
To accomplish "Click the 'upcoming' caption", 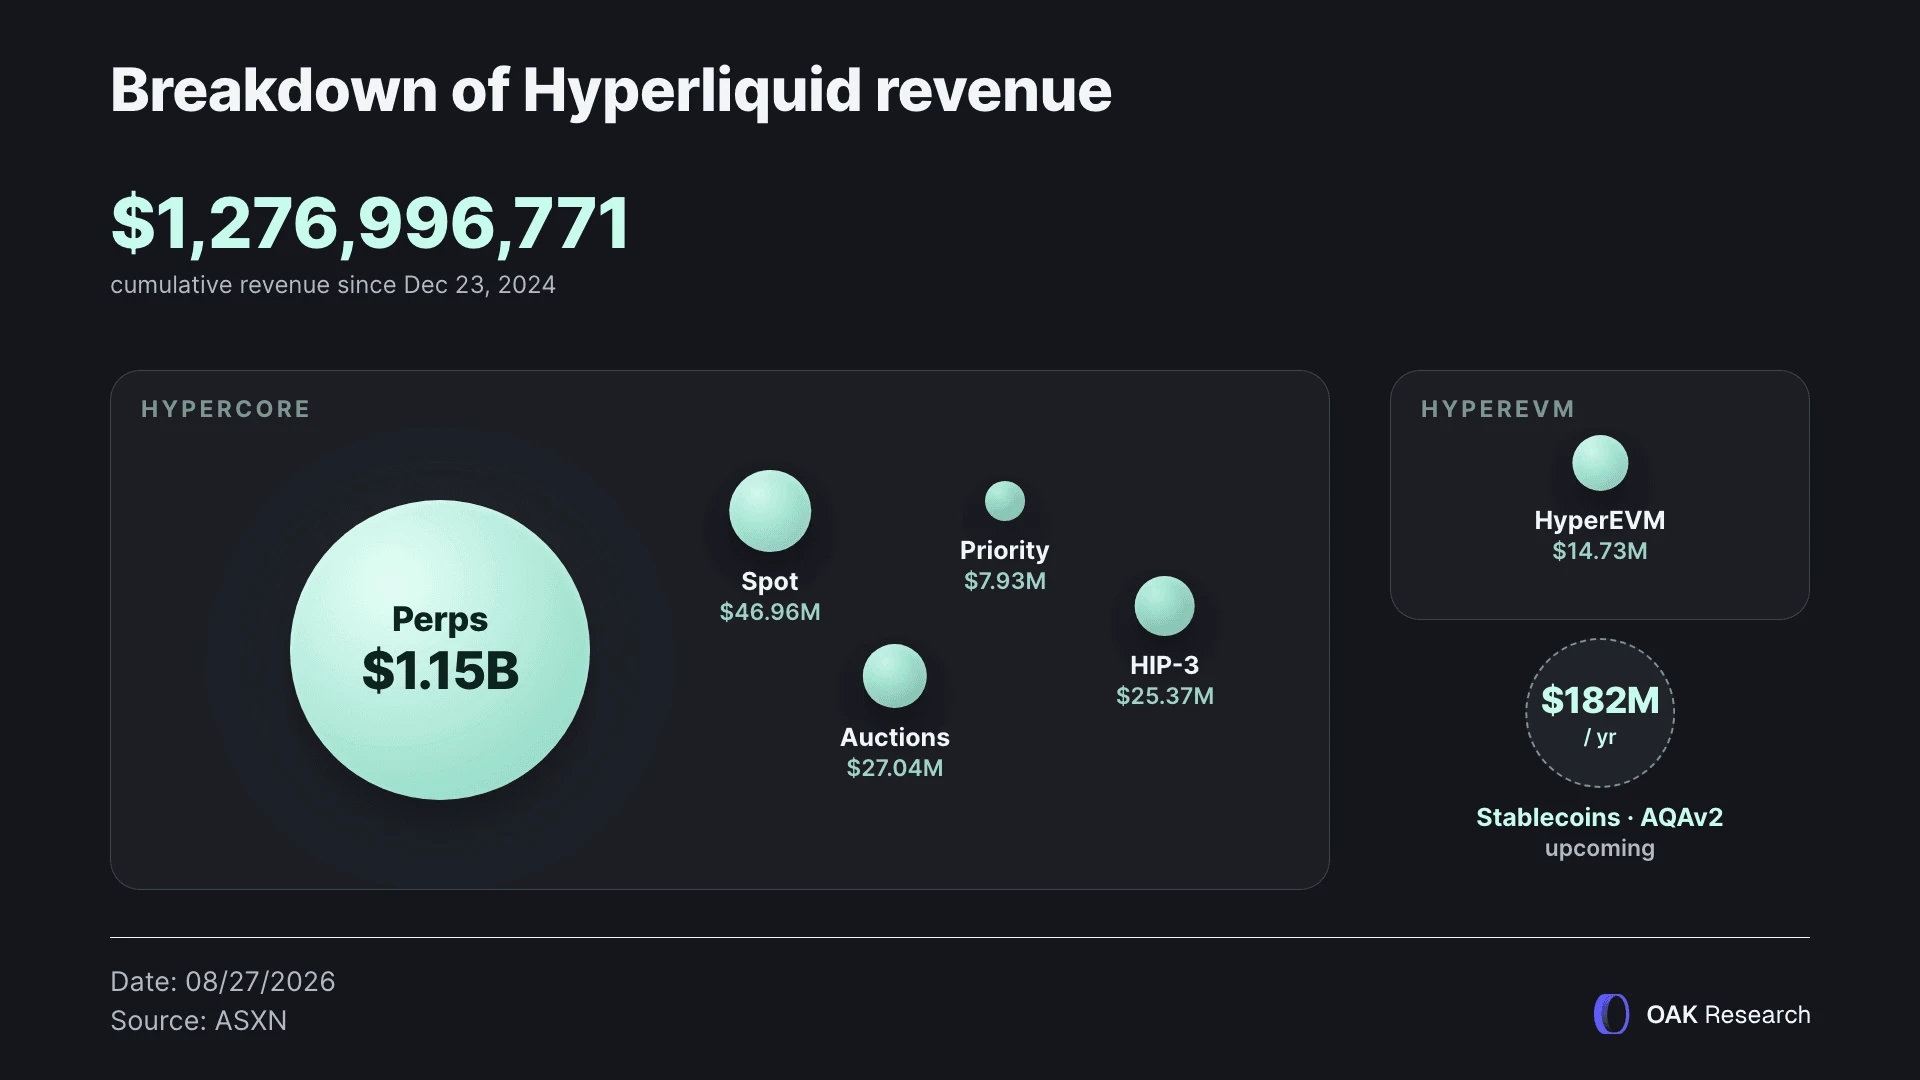I will click(x=1600, y=848).
